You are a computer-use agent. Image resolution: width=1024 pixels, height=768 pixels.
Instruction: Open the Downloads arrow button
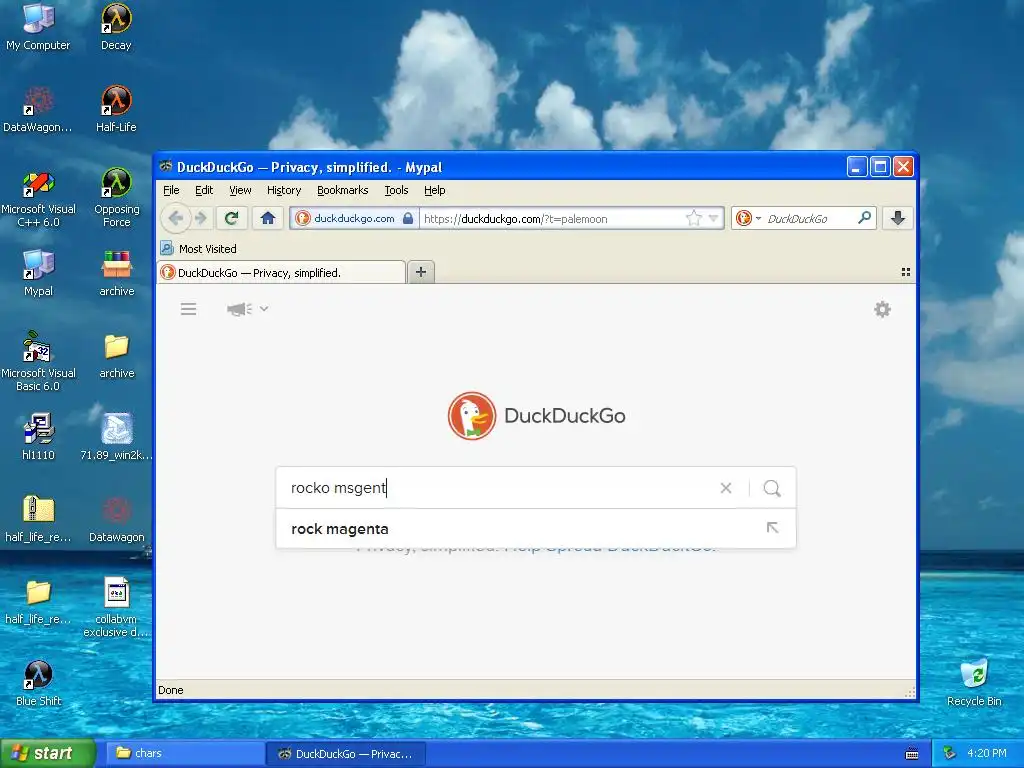pyautogui.click(x=898, y=218)
